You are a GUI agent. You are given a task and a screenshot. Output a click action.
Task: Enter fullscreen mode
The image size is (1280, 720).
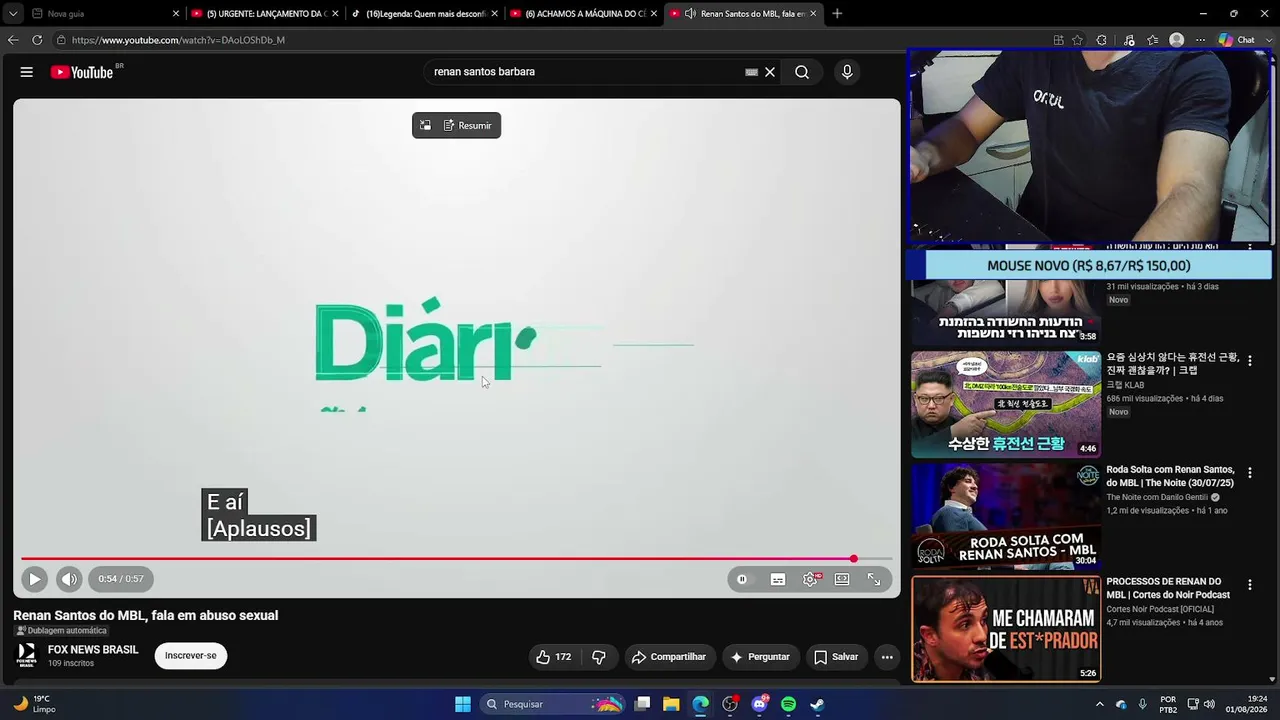pyautogui.click(x=874, y=579)
